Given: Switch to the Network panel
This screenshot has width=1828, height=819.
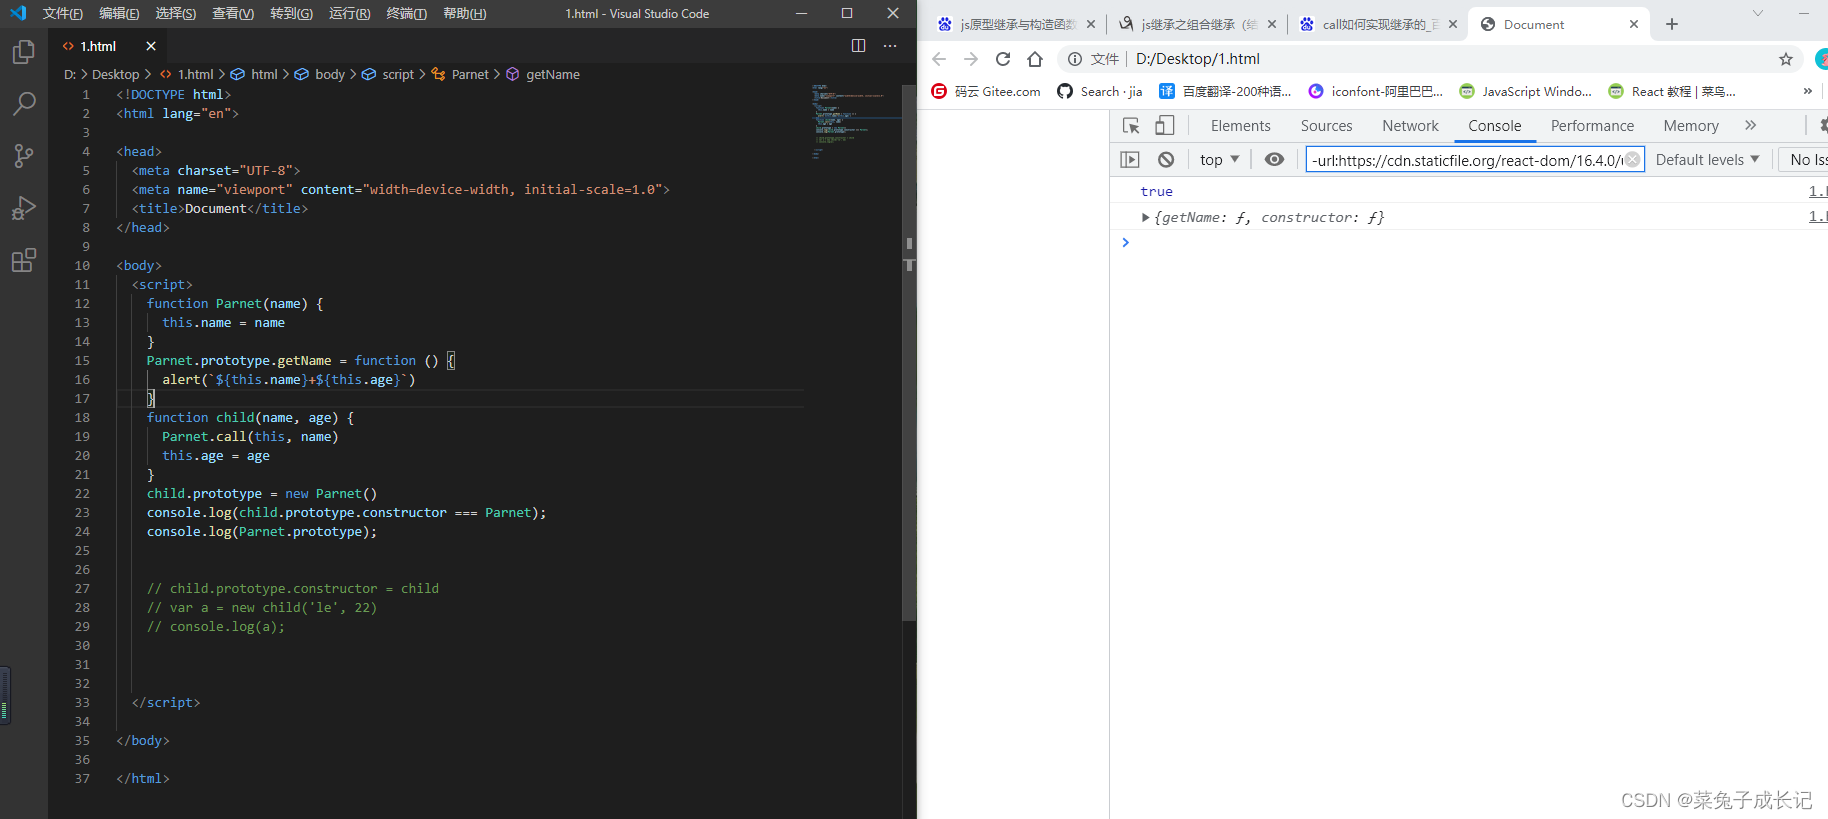Looking at the screenshot, I should (1410, 126).
